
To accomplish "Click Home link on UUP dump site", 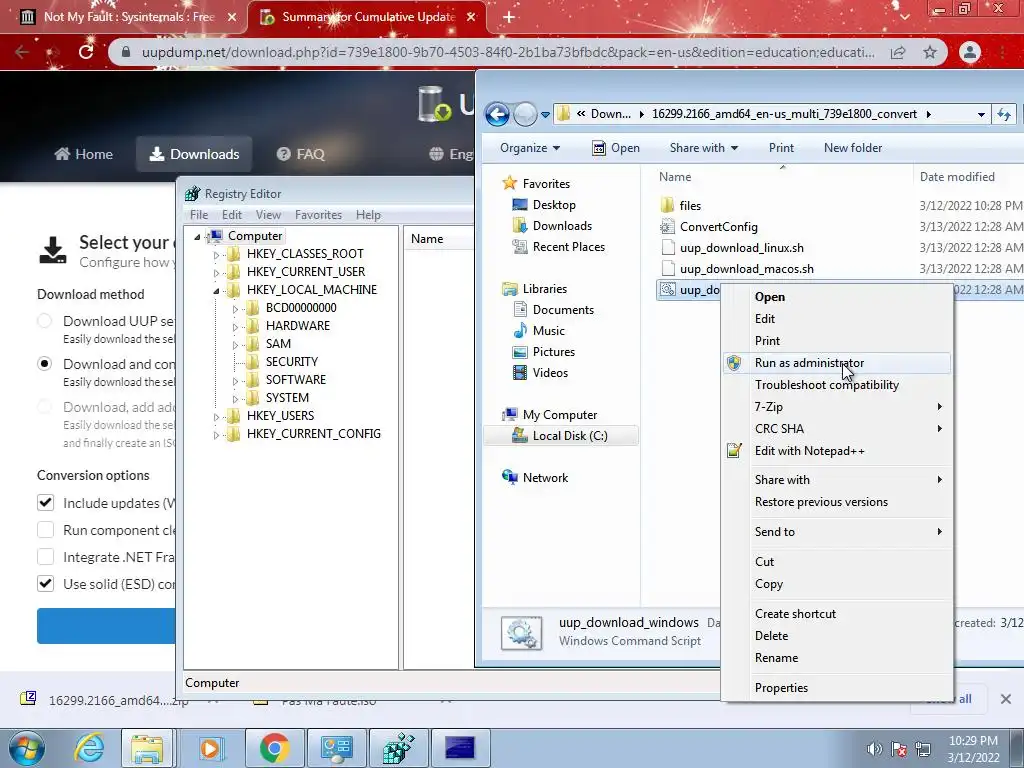I will (x=84, y=154).
